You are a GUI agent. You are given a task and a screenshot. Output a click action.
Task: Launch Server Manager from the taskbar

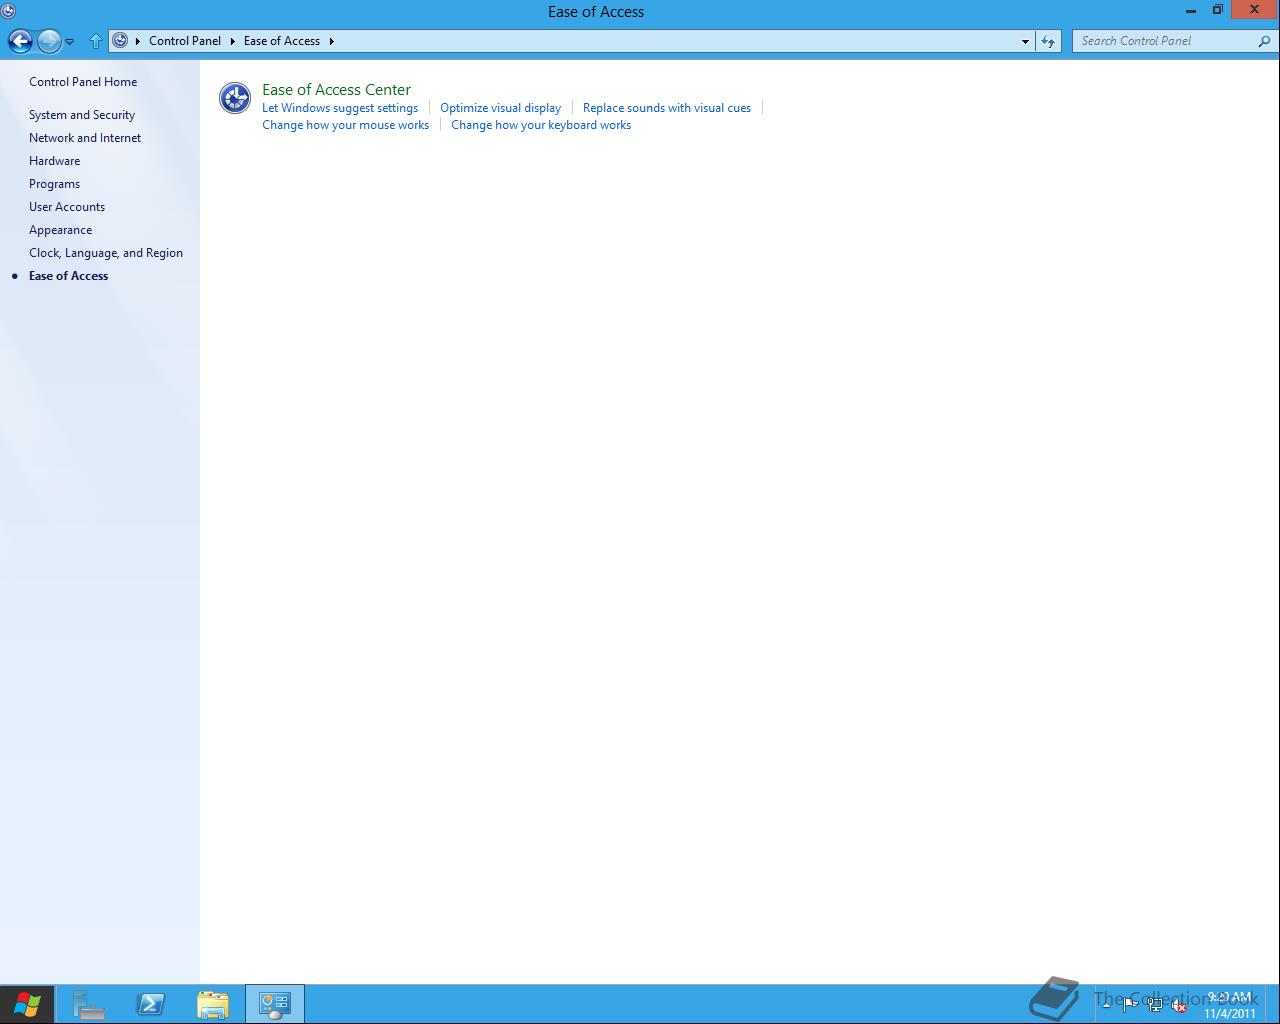(89, 1004)
